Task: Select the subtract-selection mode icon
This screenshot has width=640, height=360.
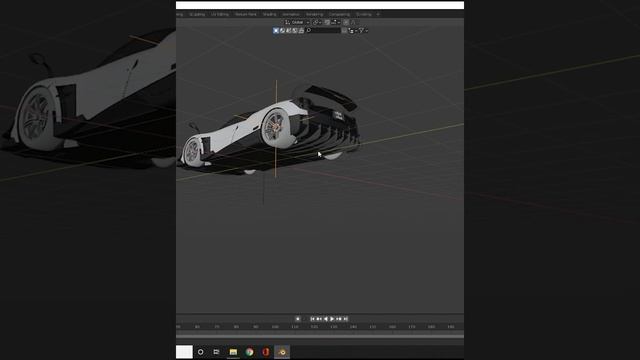Action: coord(289,30)
